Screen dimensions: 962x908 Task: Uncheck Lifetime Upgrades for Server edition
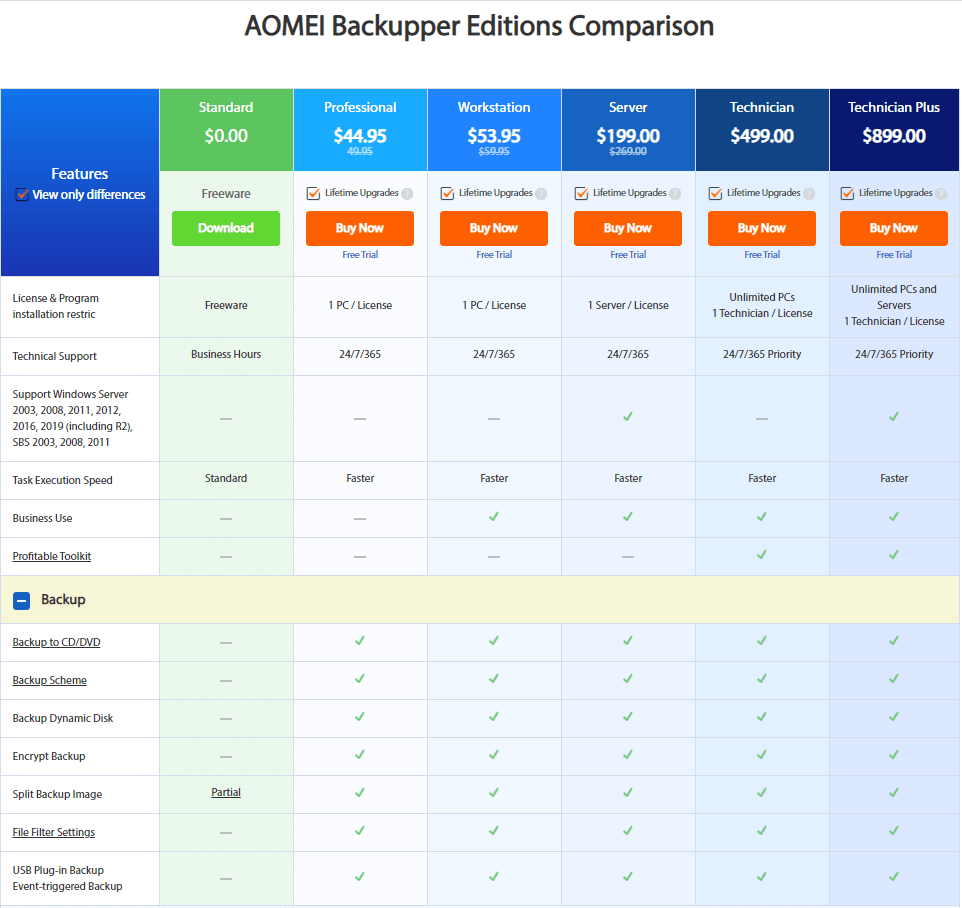pos(581,194)
